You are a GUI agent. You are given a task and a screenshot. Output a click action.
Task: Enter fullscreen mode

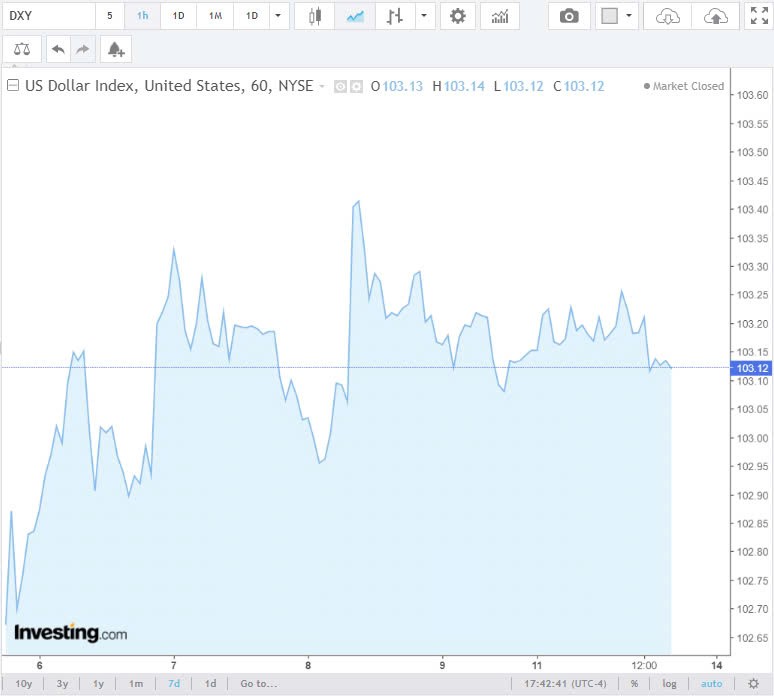[x=759, y=16]
